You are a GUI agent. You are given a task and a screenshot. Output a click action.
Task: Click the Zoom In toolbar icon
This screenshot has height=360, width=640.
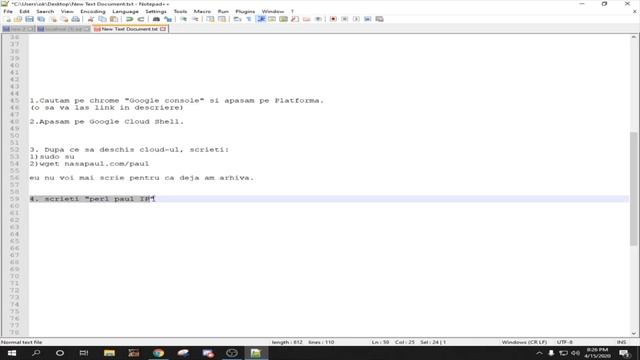click(x=183, y=19)
